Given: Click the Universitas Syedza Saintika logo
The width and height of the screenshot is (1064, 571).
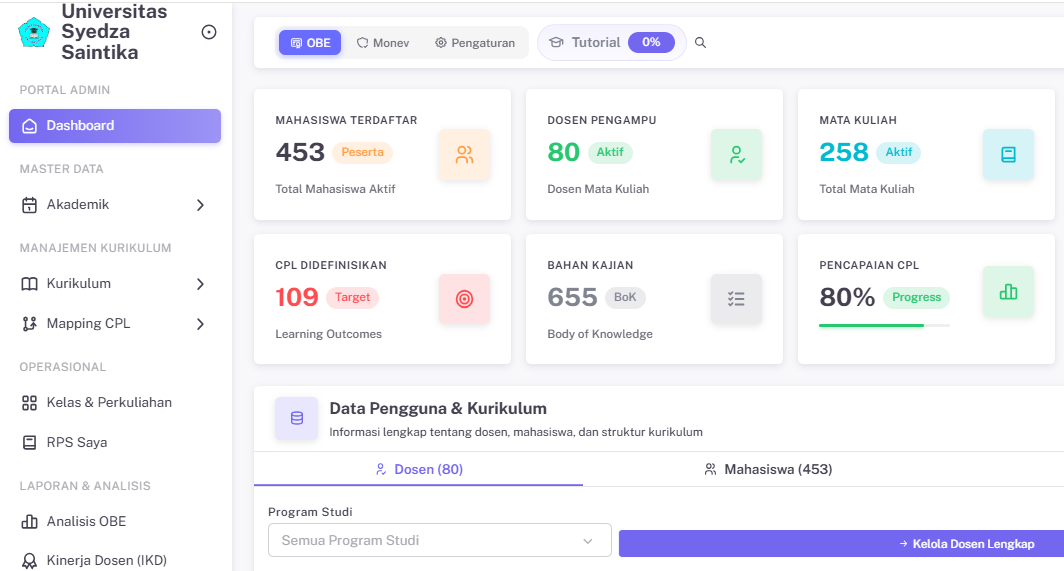Looking at the screenshot, I should point(34,33).
